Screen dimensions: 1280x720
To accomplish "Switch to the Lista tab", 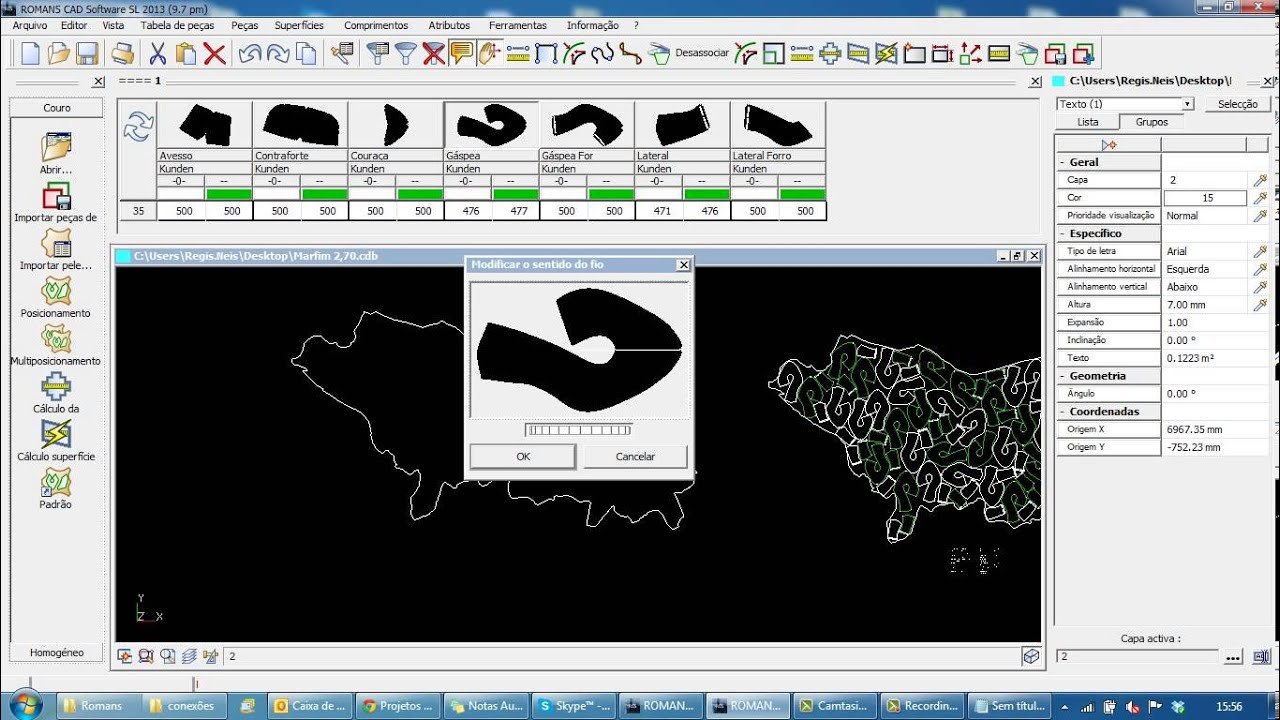I will (x=1088, y=122).
